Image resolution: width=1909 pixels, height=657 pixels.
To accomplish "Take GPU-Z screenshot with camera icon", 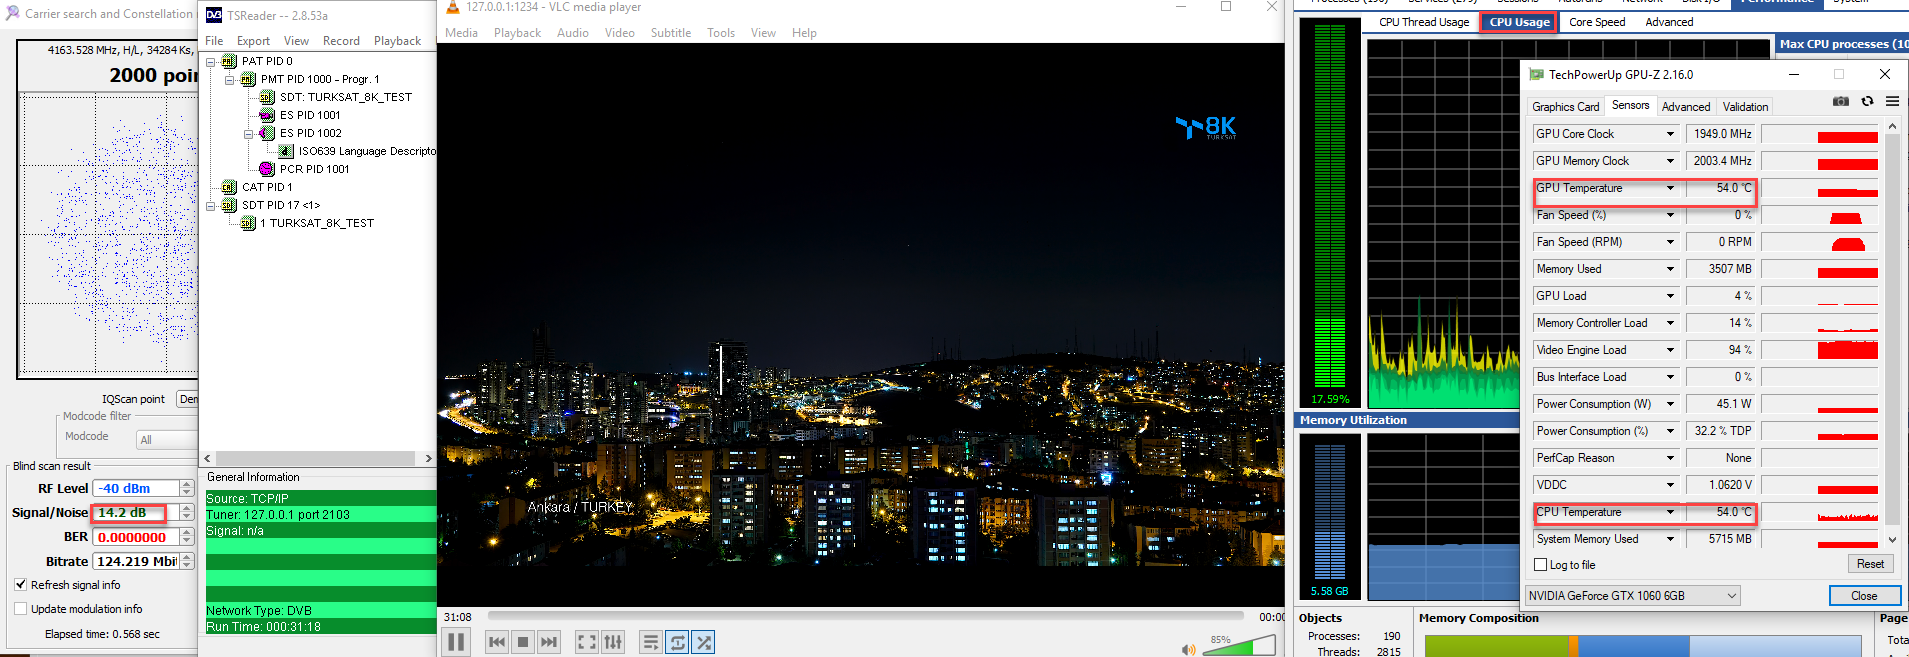I will [1841, 101].
